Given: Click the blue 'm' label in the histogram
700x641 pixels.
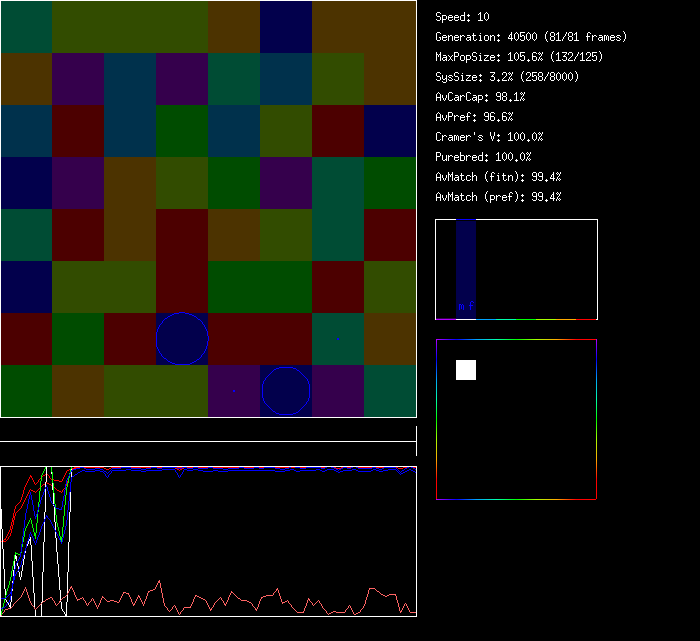Looking at the screenshot, I should [461, 307].
